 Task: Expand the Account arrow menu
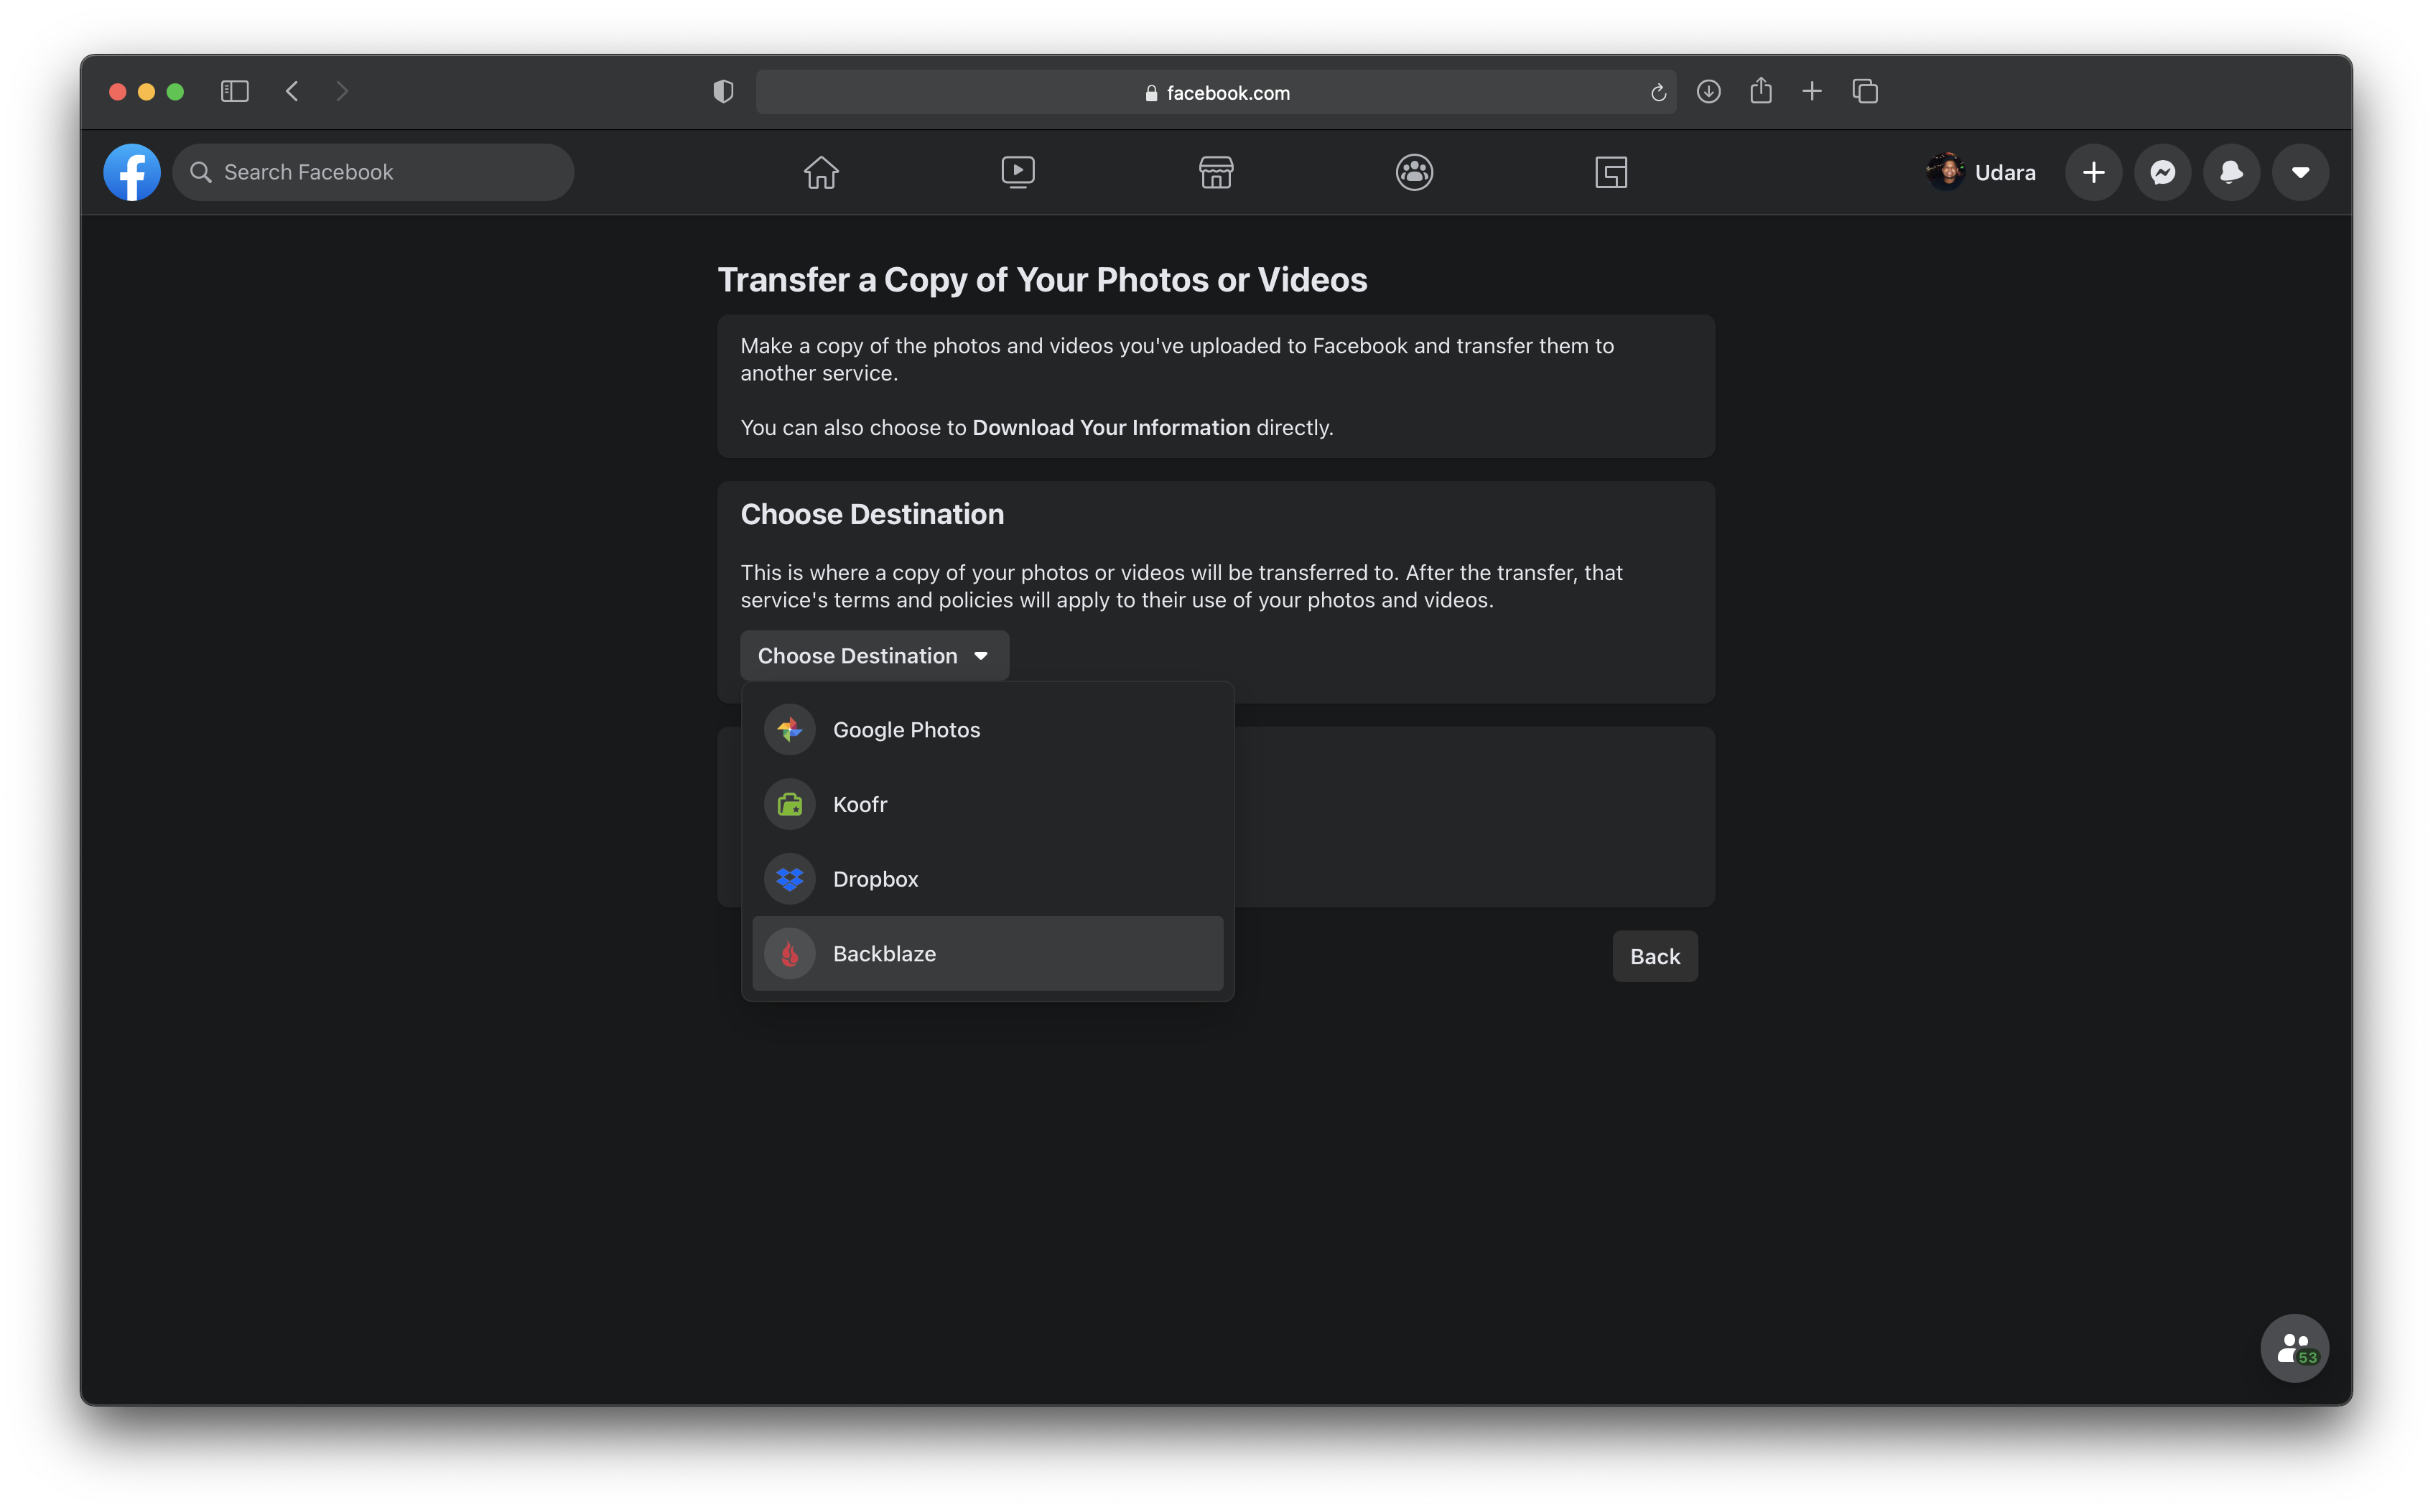[x=2300, y=172]
